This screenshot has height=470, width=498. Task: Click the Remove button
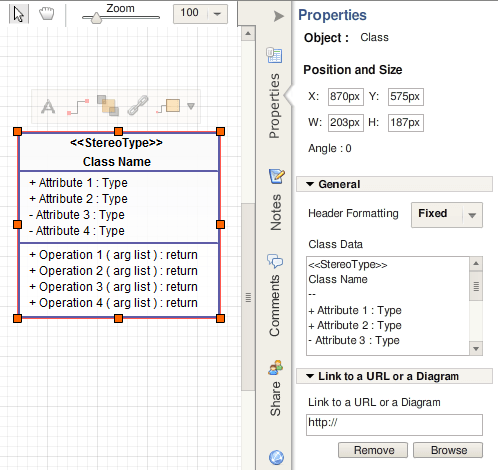click(x=373, y=450)
